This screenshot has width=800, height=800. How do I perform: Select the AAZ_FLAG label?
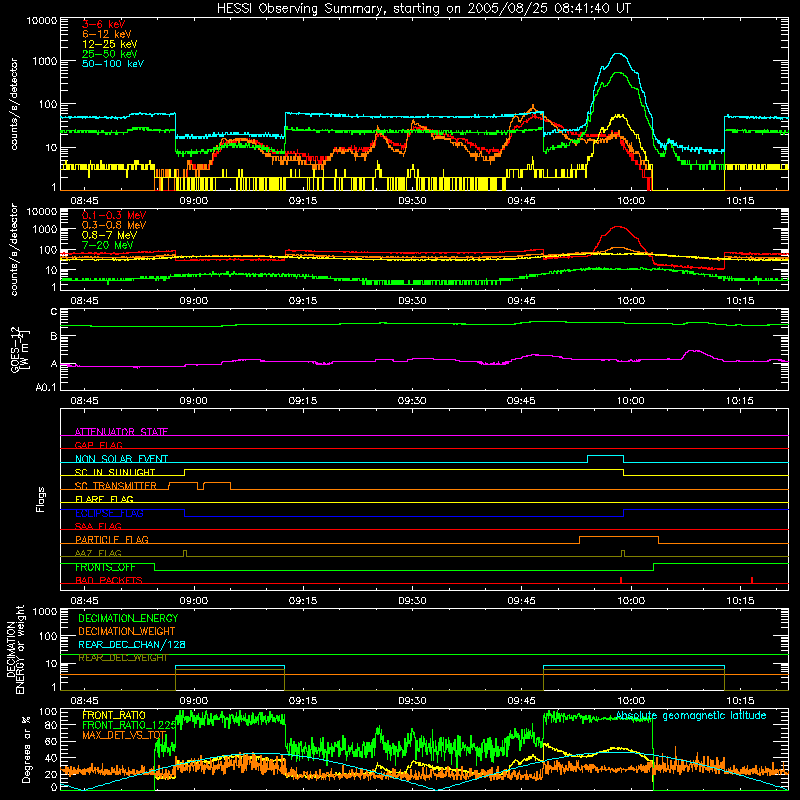coord(98,553)
